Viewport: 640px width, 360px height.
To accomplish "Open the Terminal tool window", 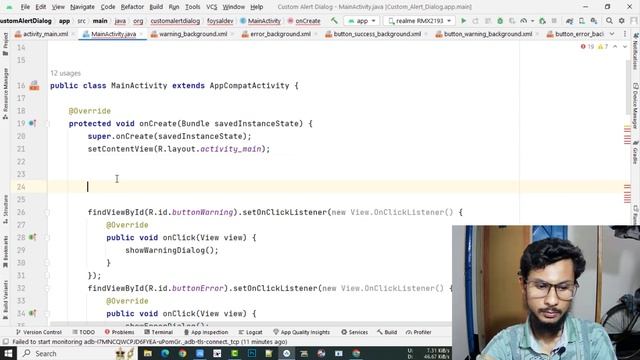I will click(159, 332).
